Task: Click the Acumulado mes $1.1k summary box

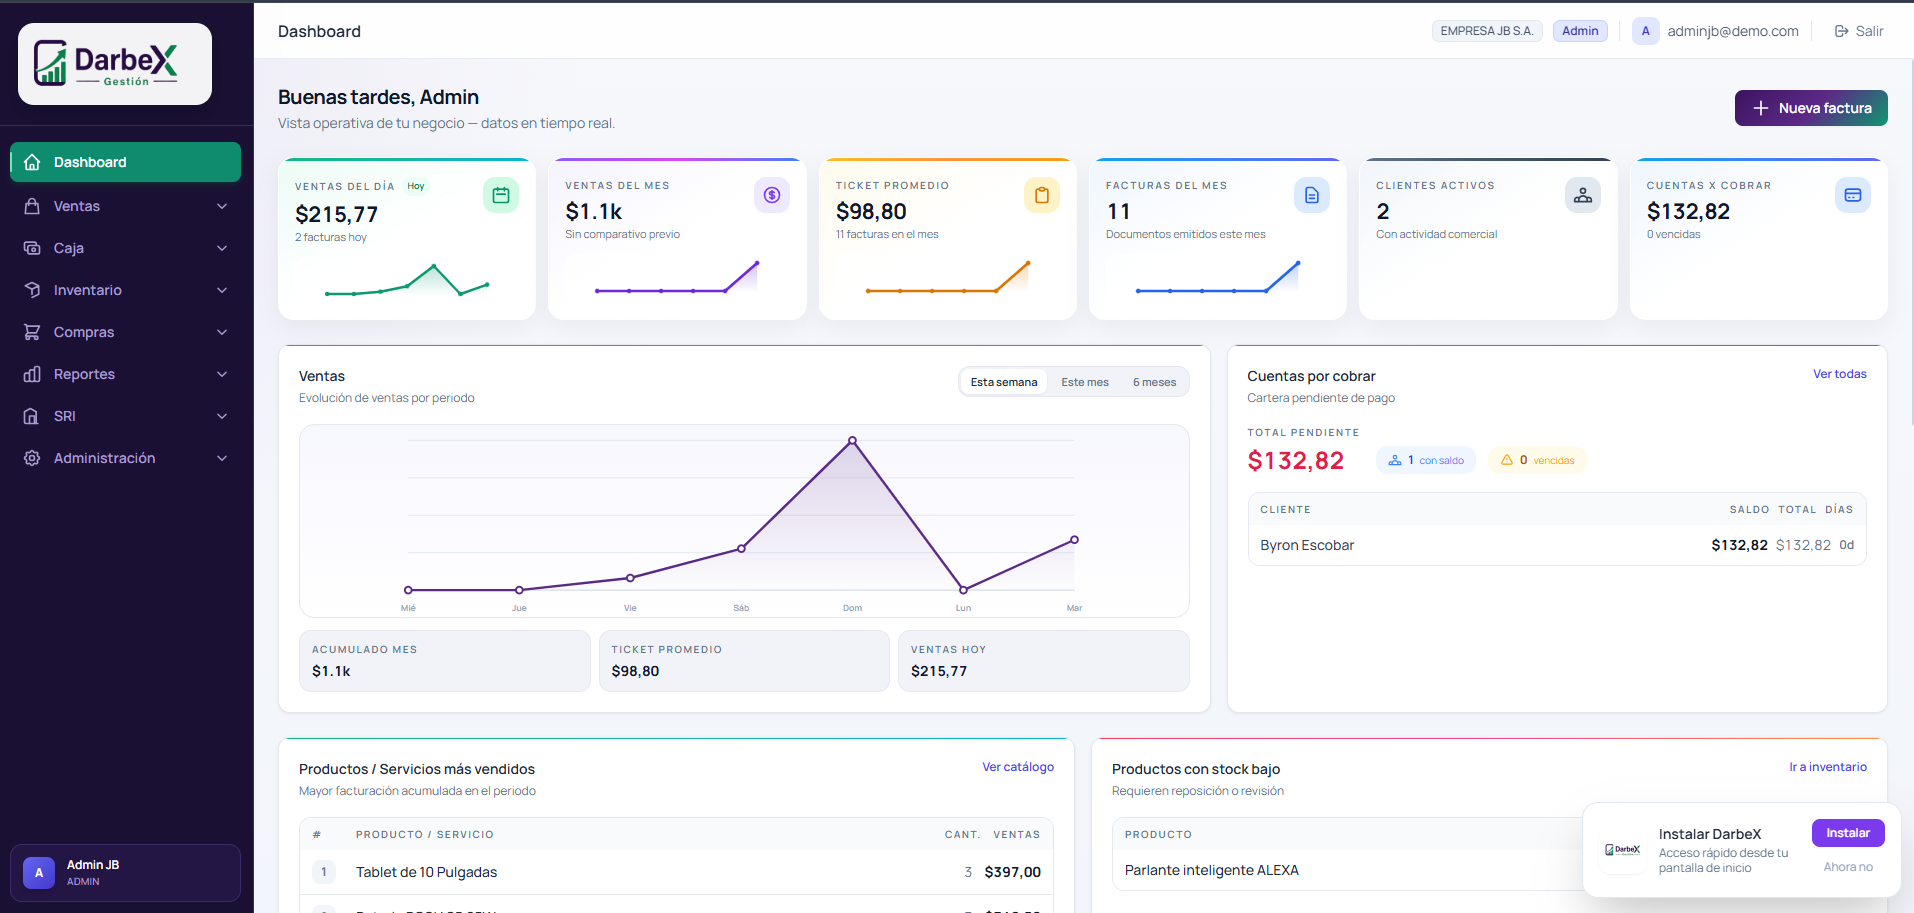Action: (x=445, y=661)
